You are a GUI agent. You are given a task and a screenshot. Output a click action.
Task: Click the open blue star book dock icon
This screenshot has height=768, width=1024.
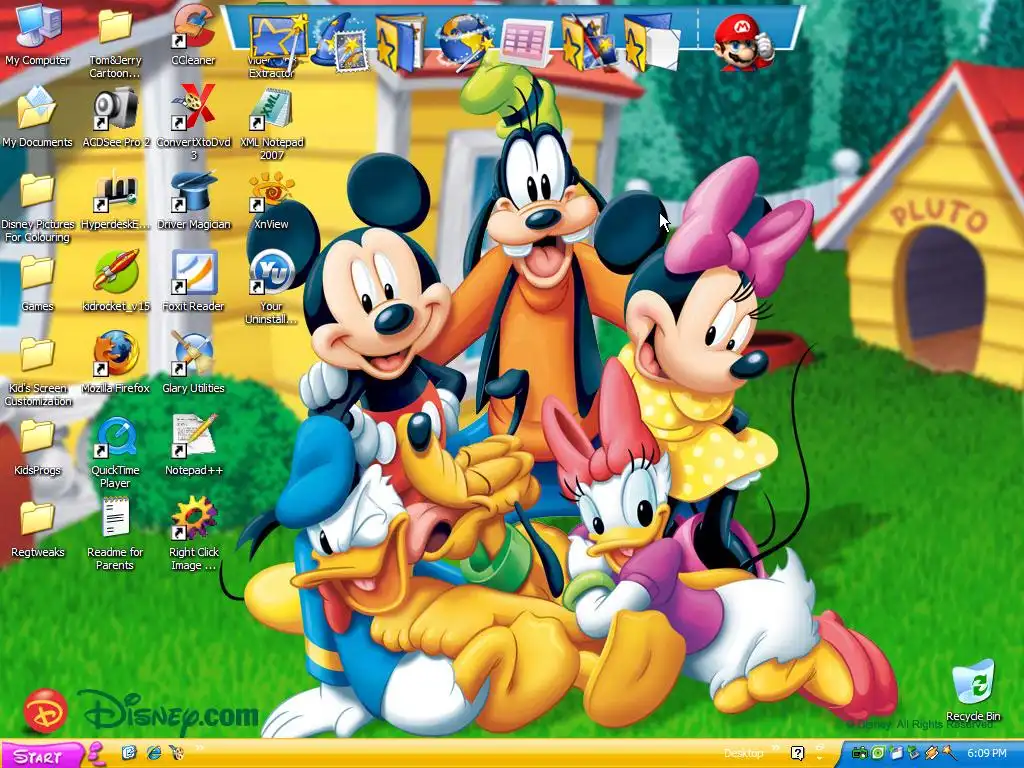400,43
